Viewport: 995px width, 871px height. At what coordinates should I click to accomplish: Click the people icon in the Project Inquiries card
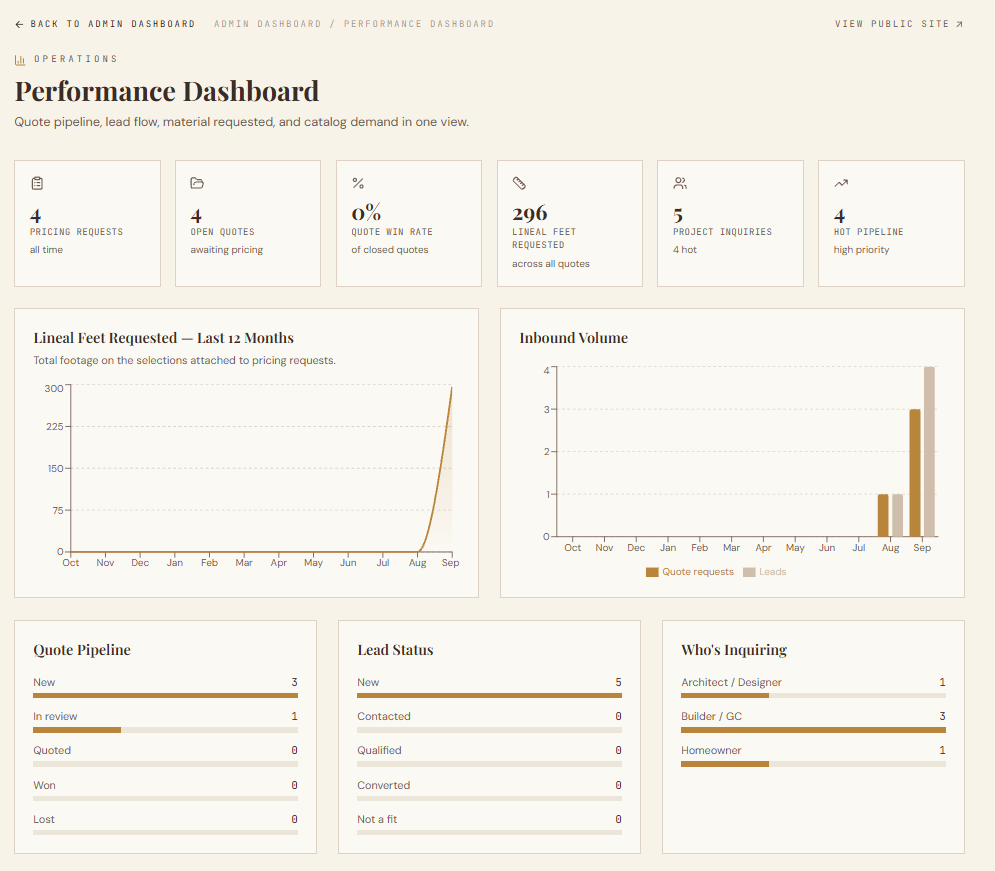click(680, 183)
